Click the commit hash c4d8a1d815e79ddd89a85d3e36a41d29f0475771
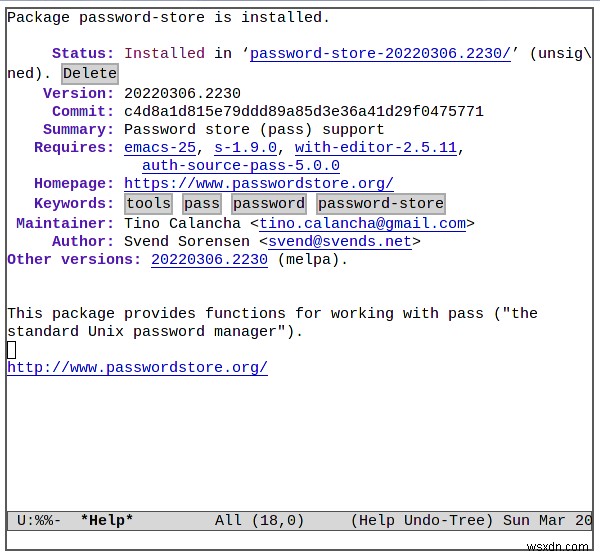600x557 pixels. [304, 111]
